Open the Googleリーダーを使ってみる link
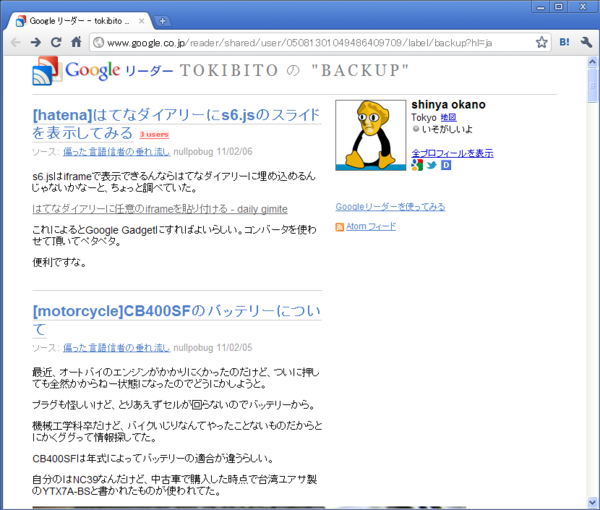Screen dimensions: 600x510 (390, 207)
